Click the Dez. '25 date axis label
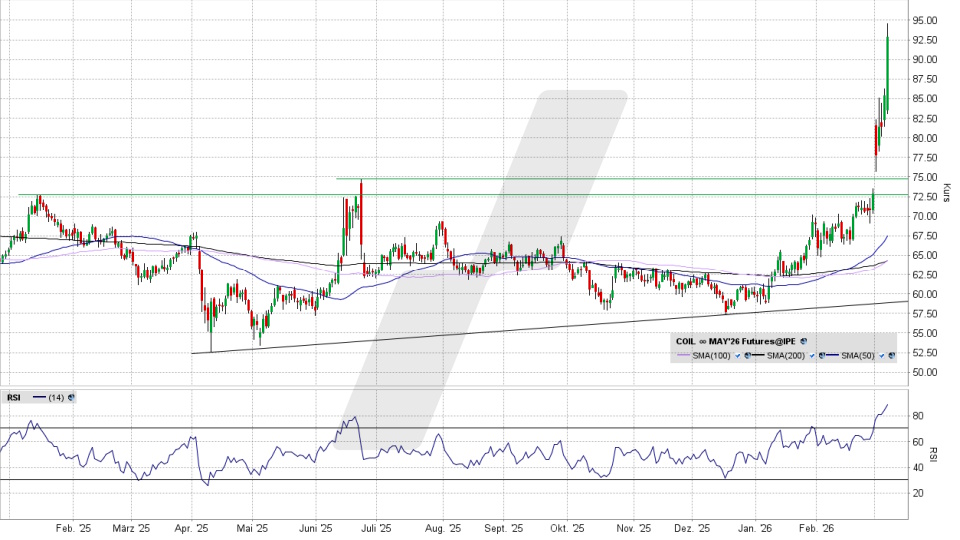Viewport: 960px width, 540px height. click(692, 528)
